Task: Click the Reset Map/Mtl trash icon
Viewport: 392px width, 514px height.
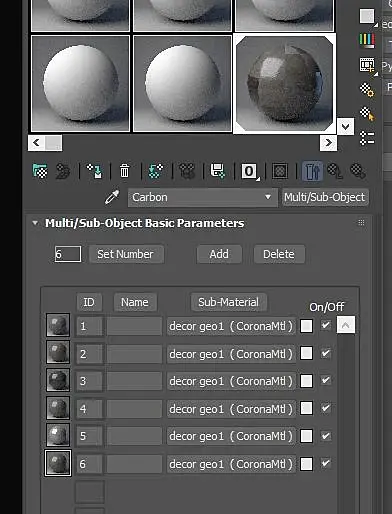Action: (x=125, y=171)
